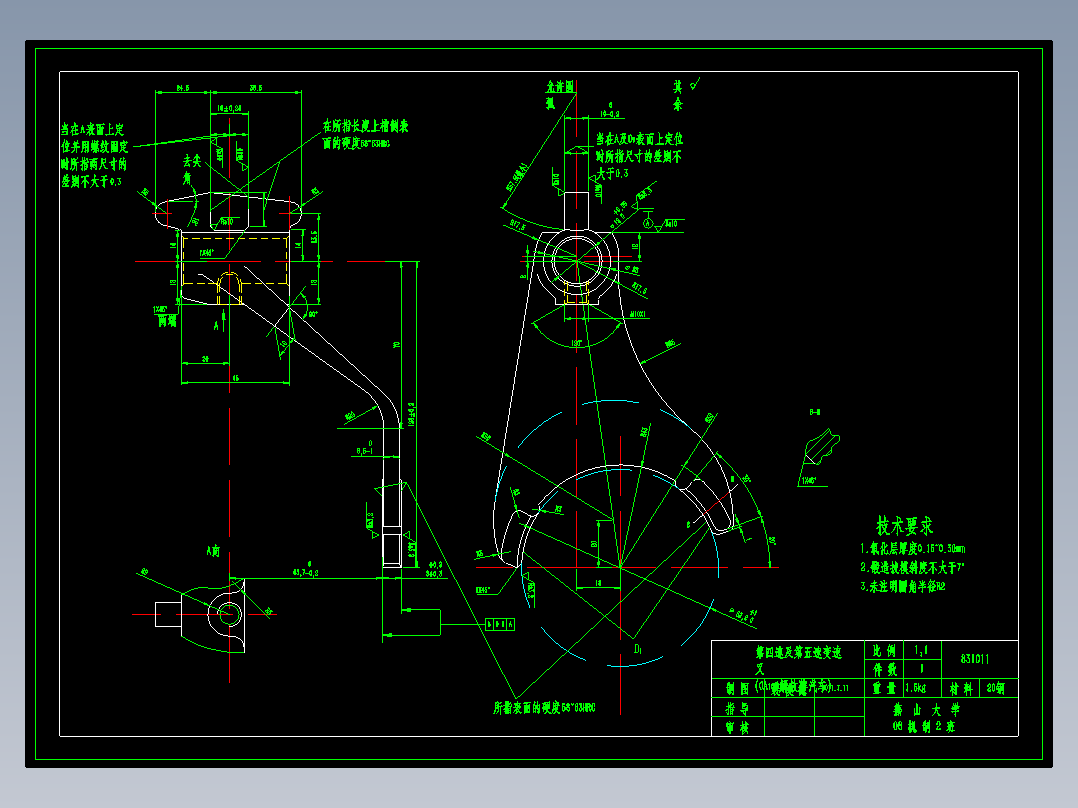Pick the 重量 title block label
The image size is (1078, 808).
point(884,688)
